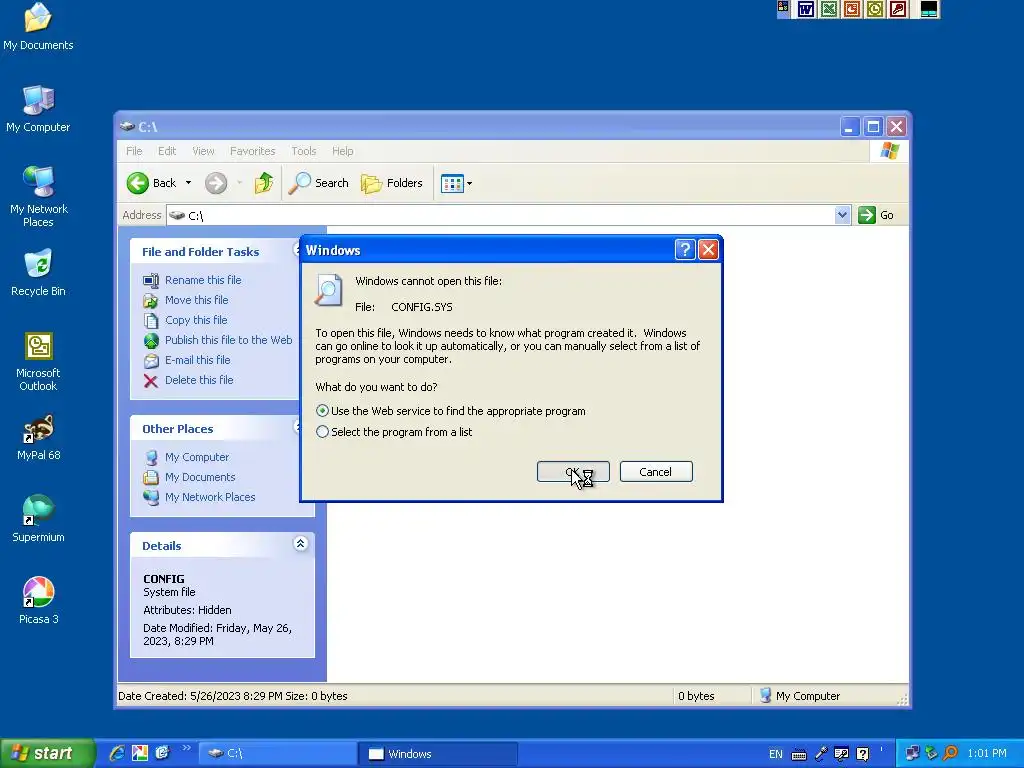Open the File menu
The width and height of the screenshot is (1024, 768).
click(134, 151)
